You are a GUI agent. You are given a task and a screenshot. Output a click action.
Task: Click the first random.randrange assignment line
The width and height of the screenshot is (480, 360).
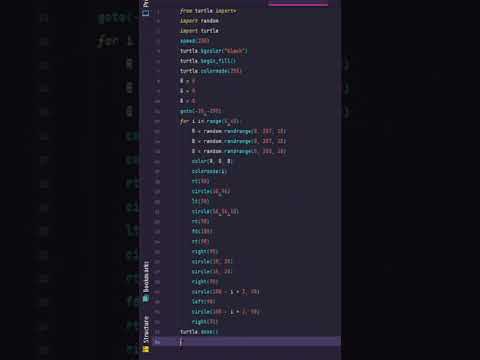239,131
